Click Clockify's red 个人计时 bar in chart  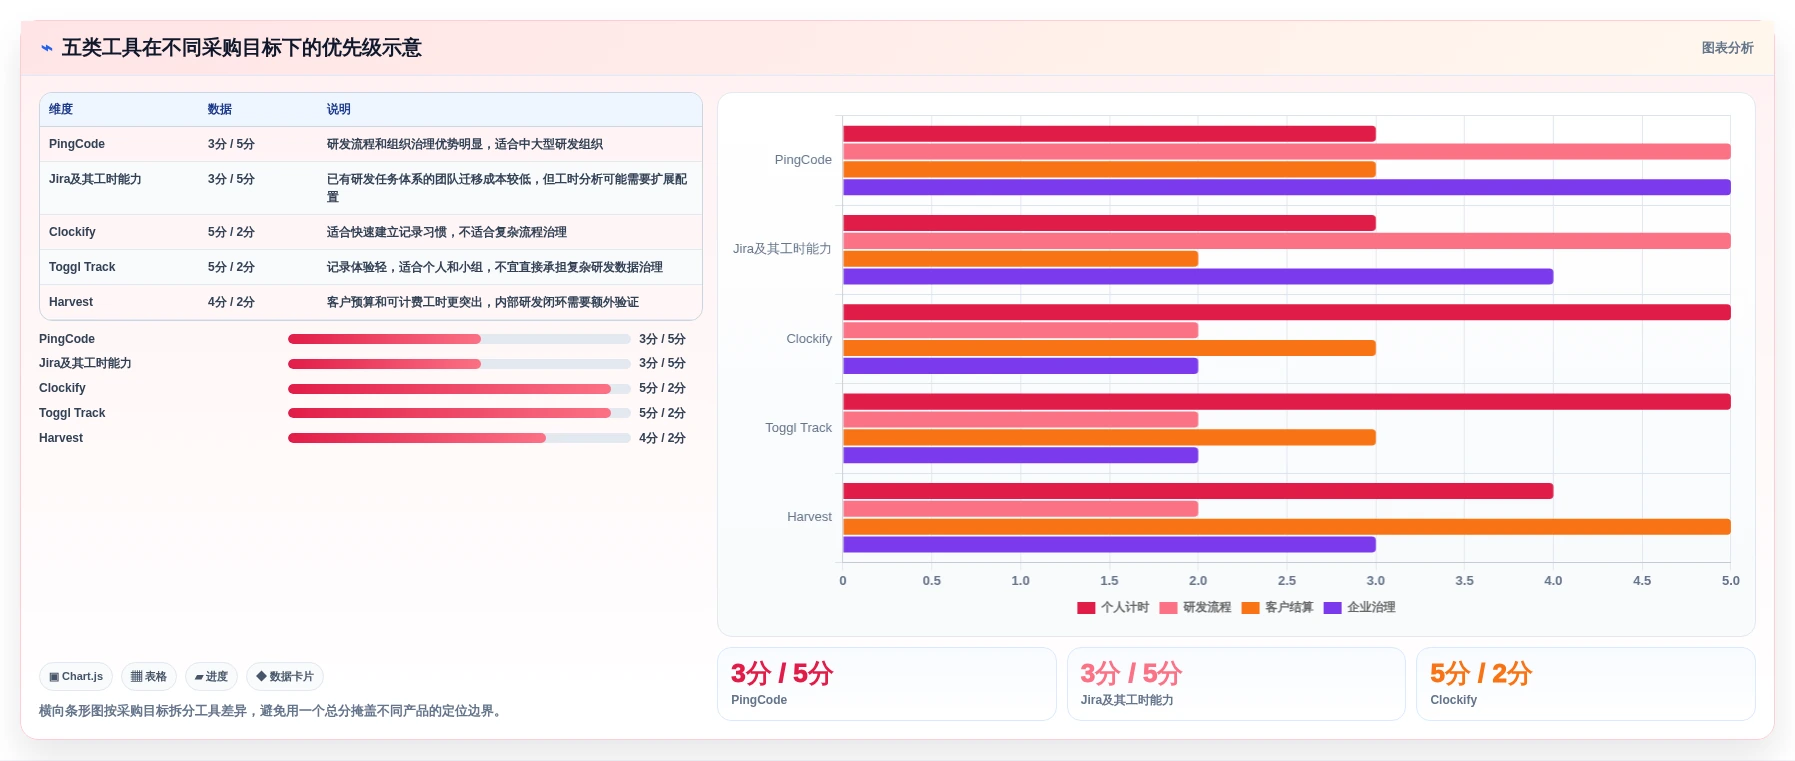pos(1287,312)
